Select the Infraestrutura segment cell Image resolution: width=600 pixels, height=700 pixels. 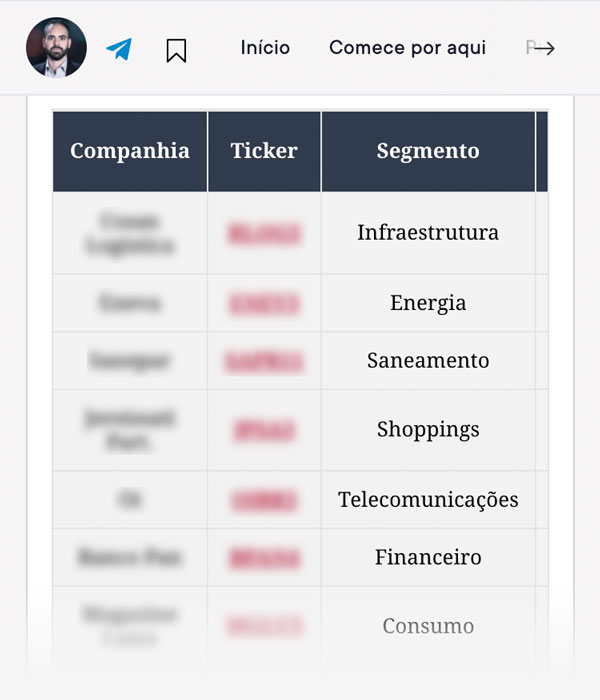click(428, 233)
